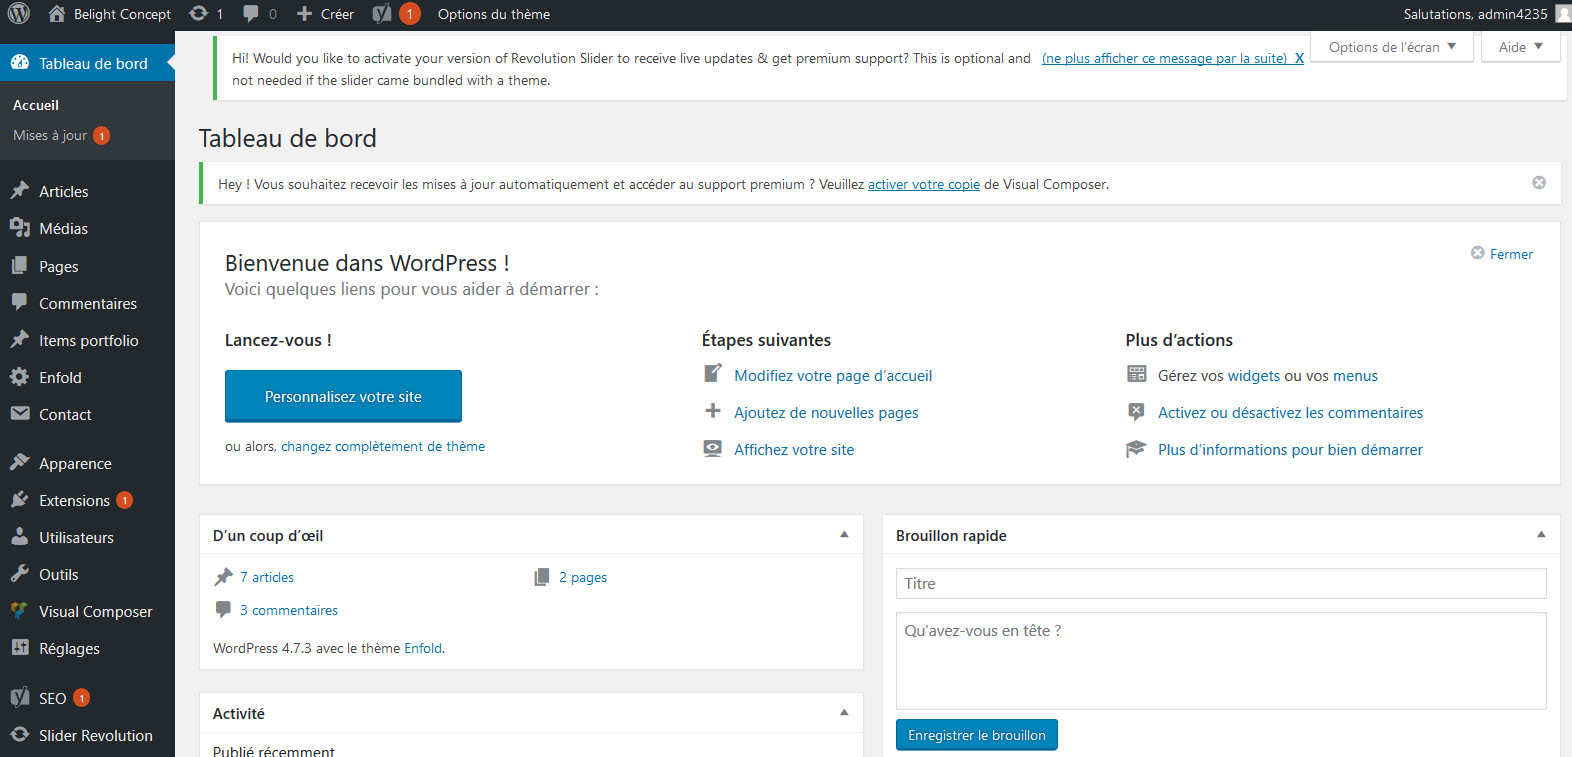This screenshot has height=757, width=1572.
Task: Click Affichez votre site link
Action: point(794,449)
